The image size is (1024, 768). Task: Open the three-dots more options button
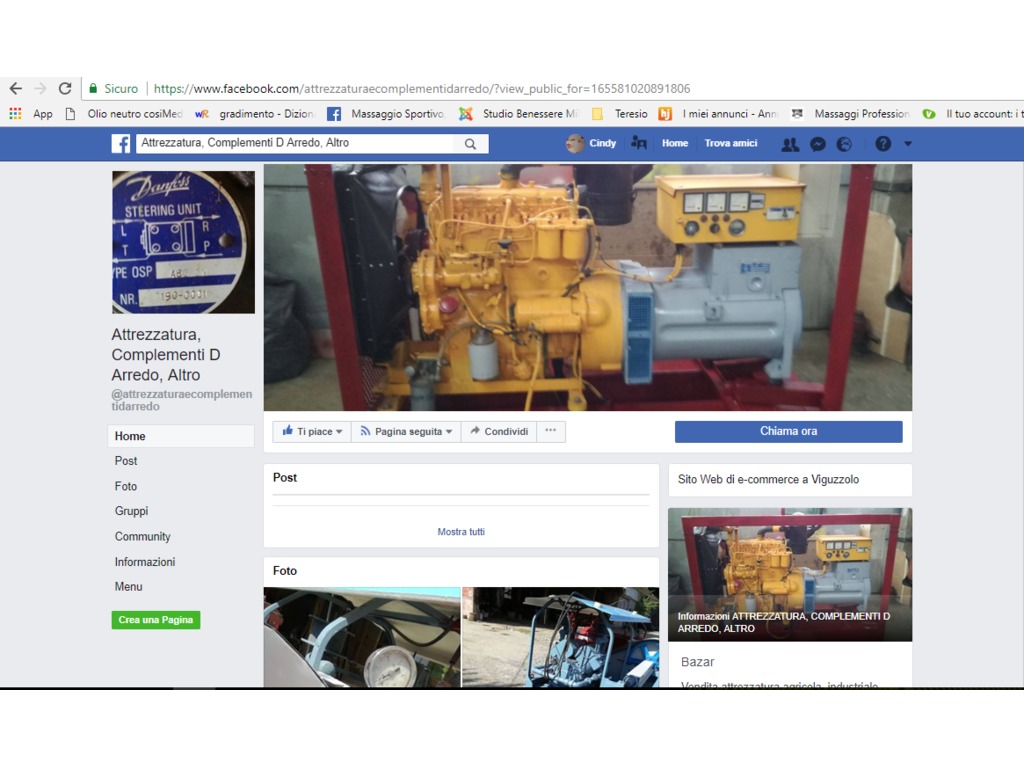click(550, 432)
